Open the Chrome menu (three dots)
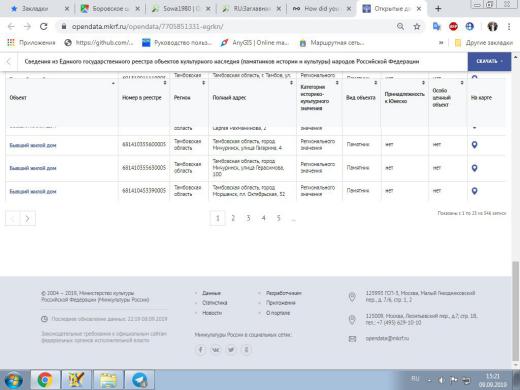 (x=509, y=26)
